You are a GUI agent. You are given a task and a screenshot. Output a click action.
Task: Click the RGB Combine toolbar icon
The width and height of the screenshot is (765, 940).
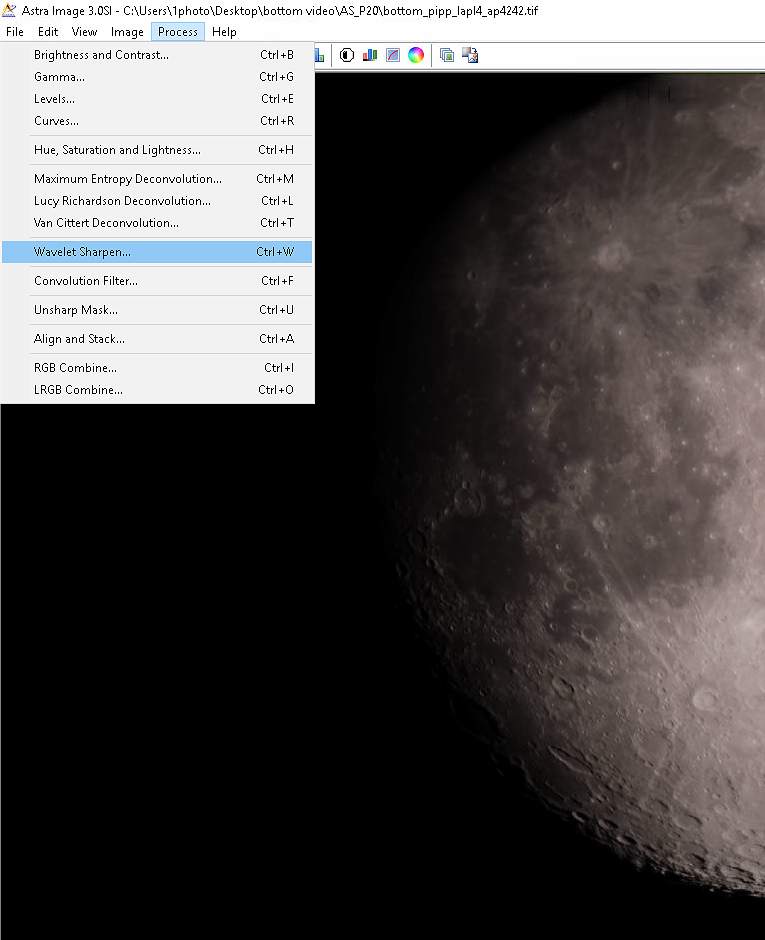470,55
